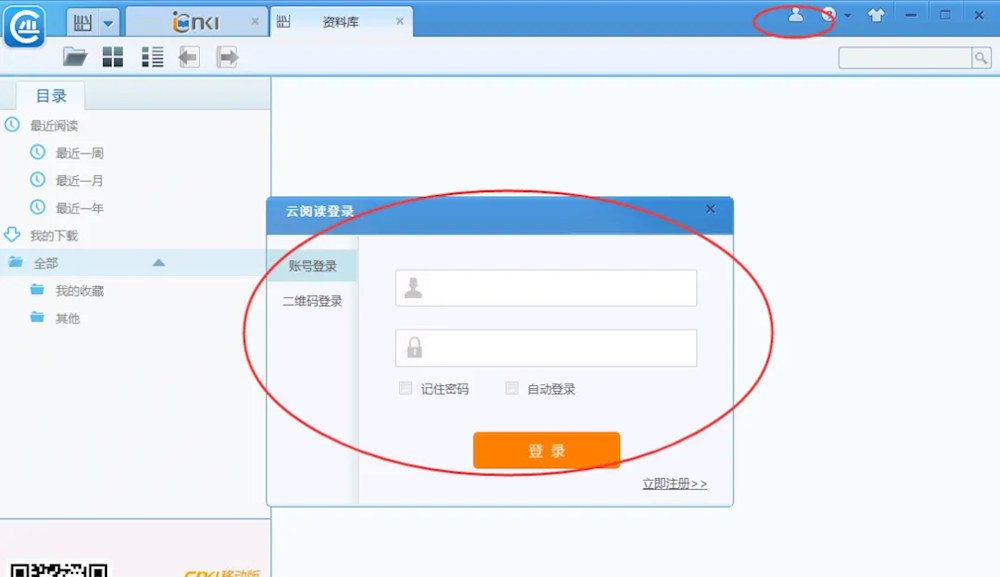The image size is (1000, 577).
Task: Switch to the CNKI tab
Action: pyautogui.click(x=196, y=22)
